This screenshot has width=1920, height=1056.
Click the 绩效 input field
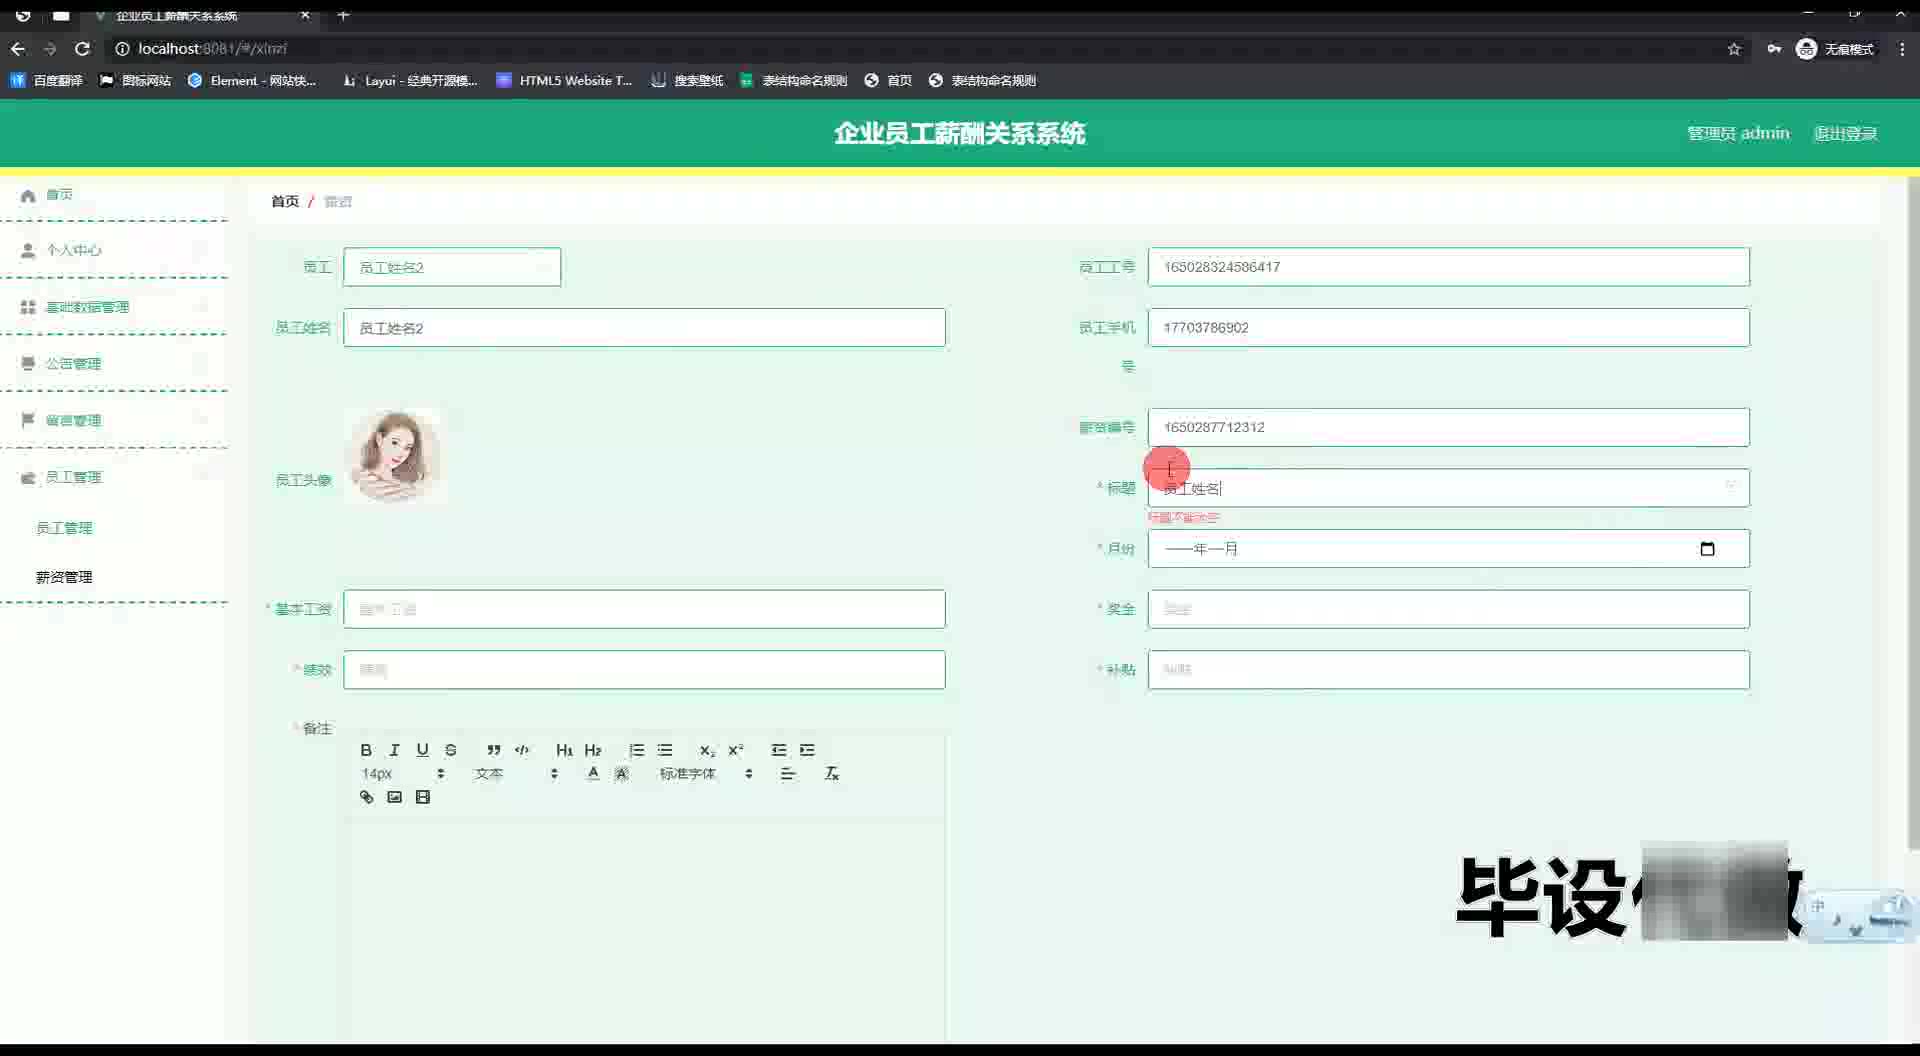pos(644,670)
